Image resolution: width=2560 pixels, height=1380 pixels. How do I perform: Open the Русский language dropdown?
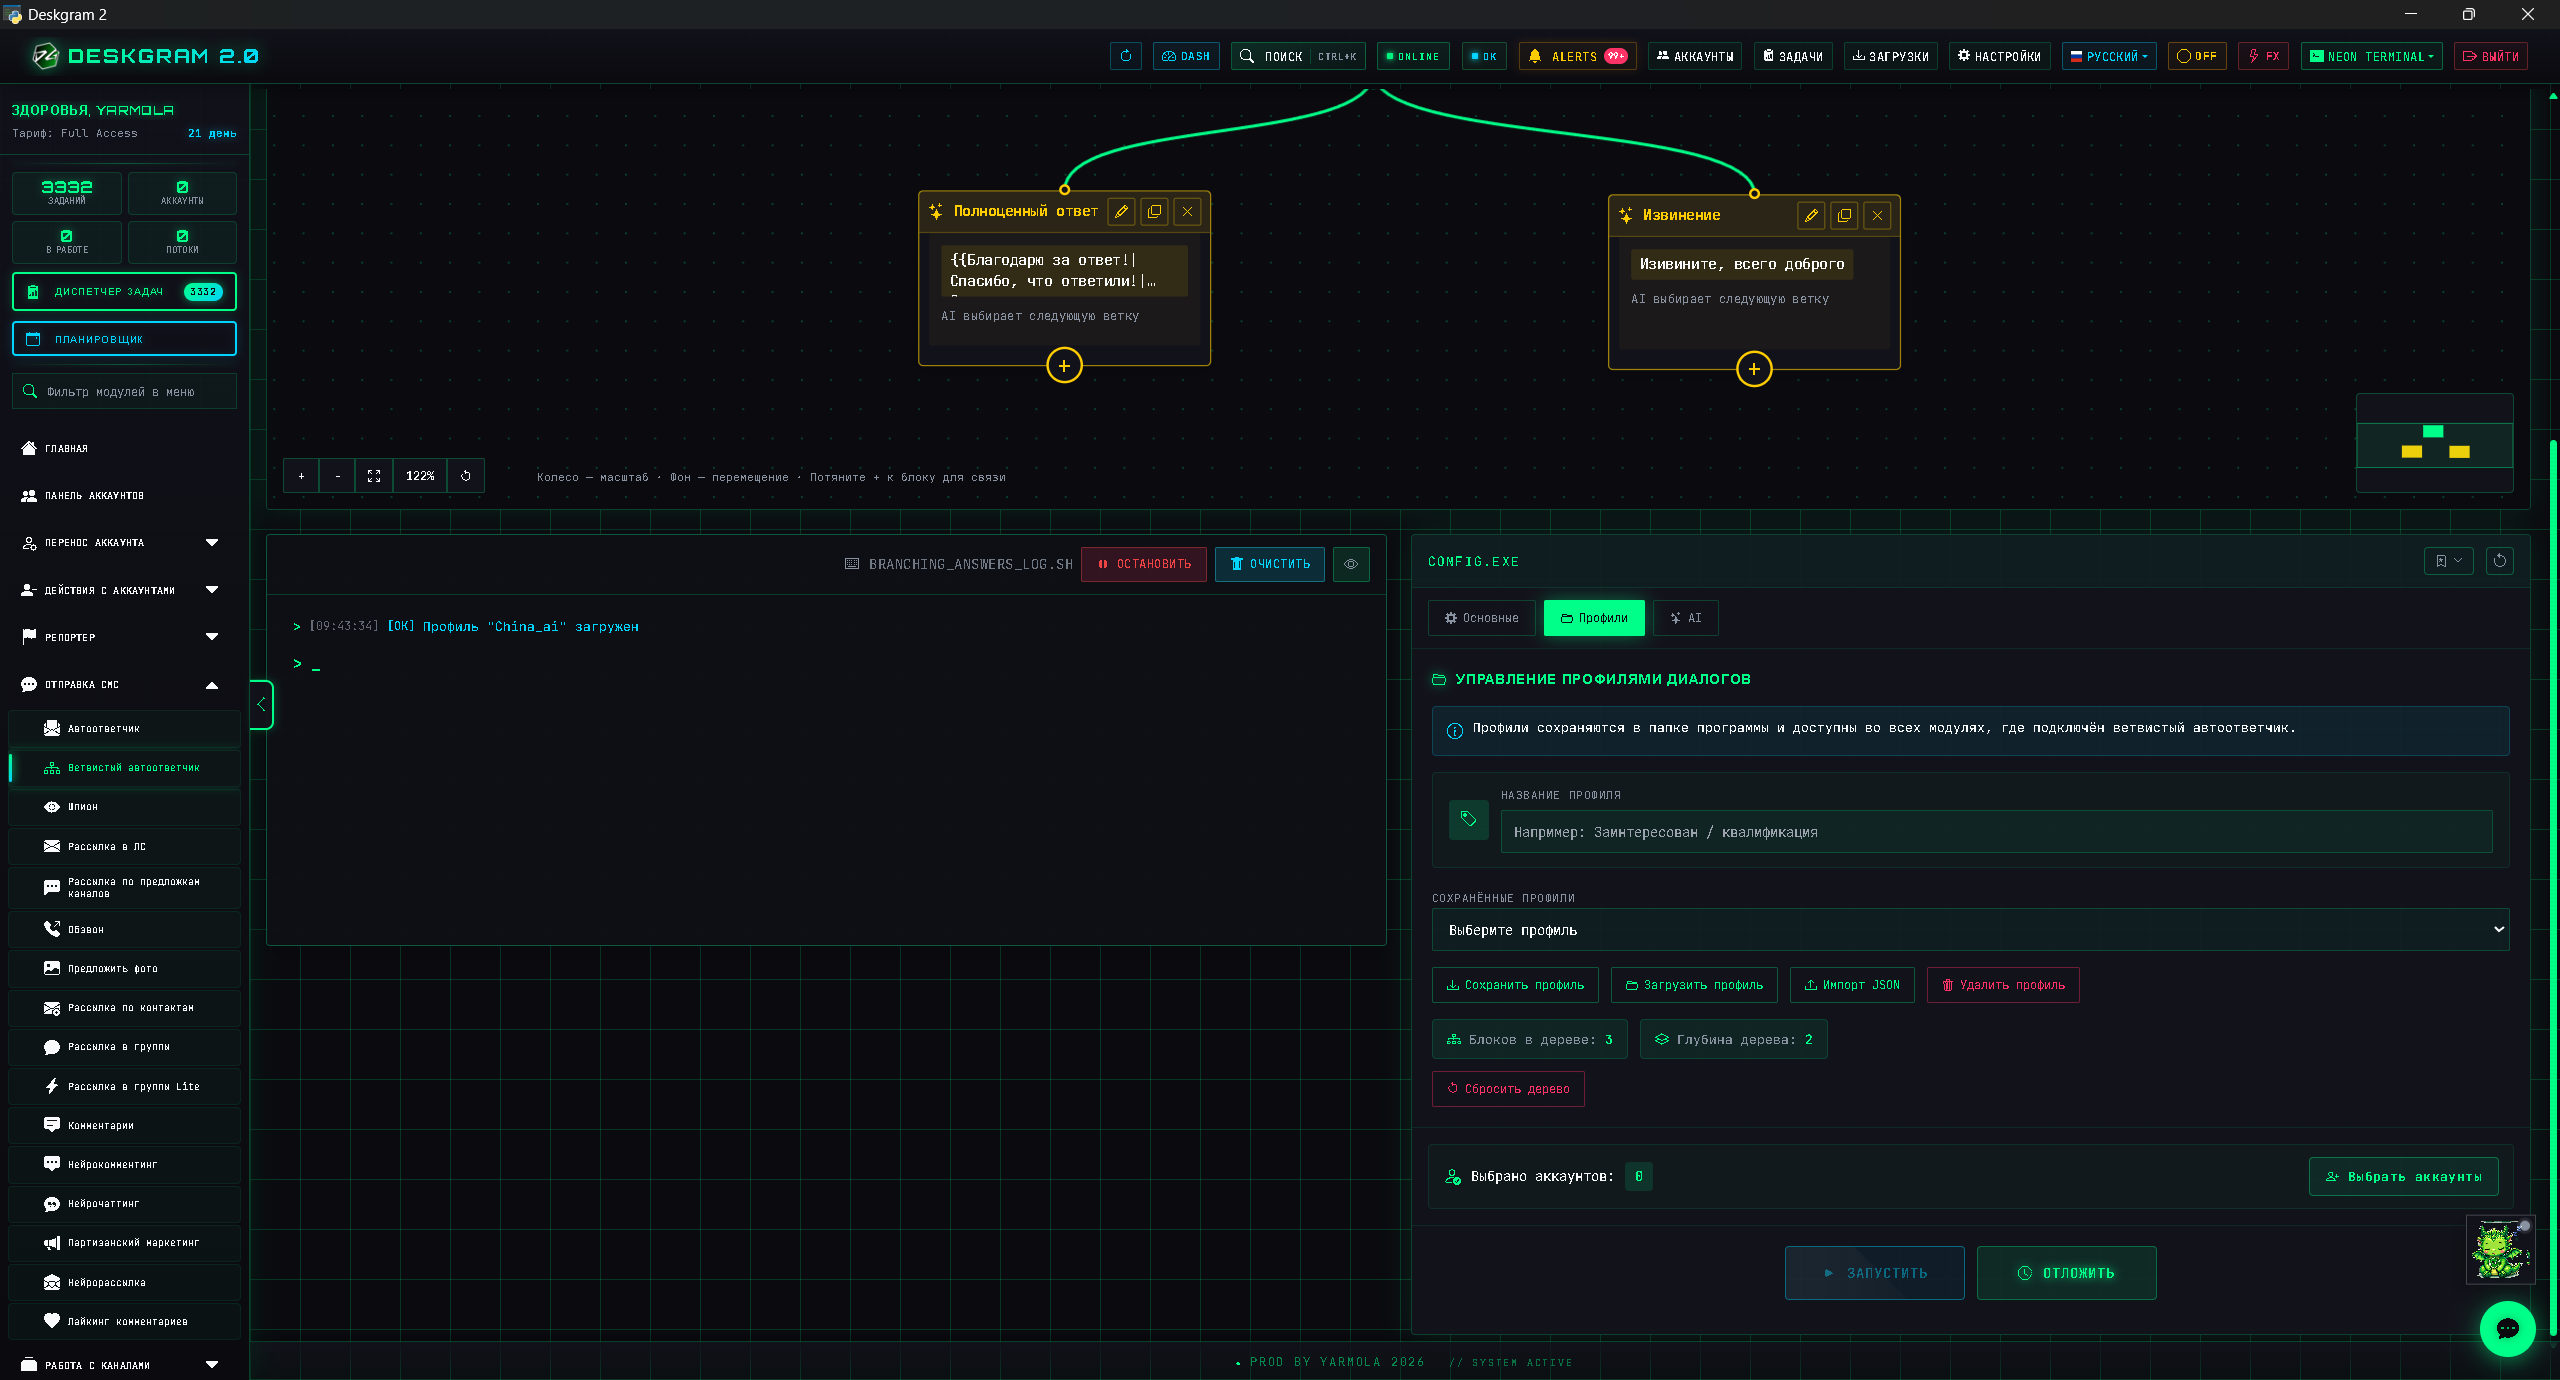tap(2109, 56)
